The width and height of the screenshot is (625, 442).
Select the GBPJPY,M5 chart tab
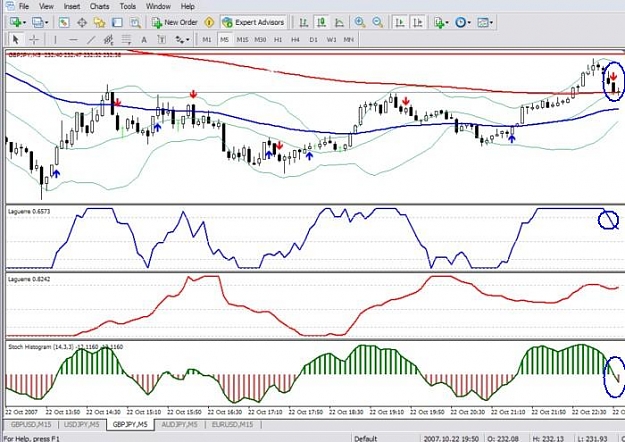click(x=130, y=424)
